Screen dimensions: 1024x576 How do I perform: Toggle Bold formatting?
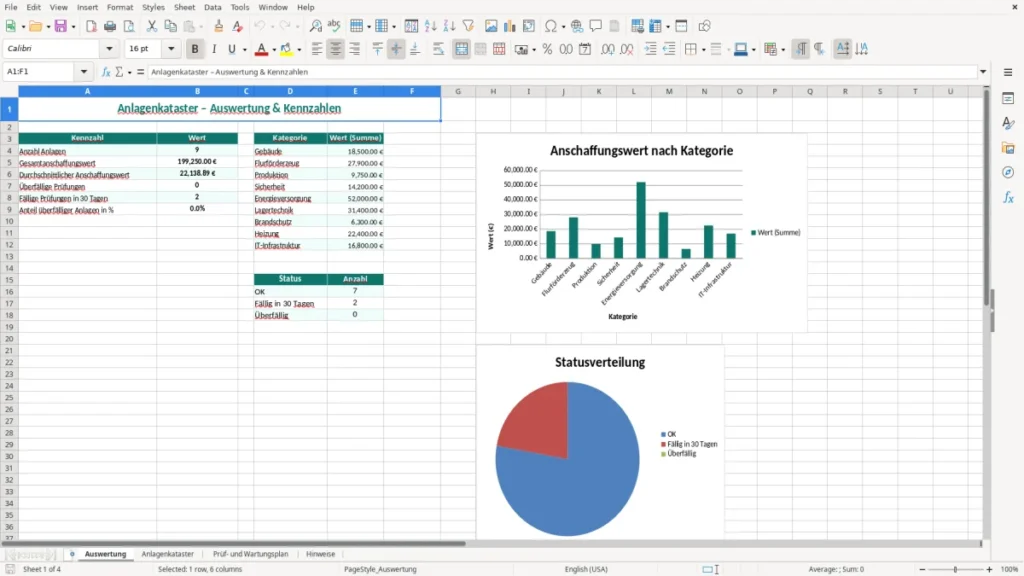pos(195,49)
